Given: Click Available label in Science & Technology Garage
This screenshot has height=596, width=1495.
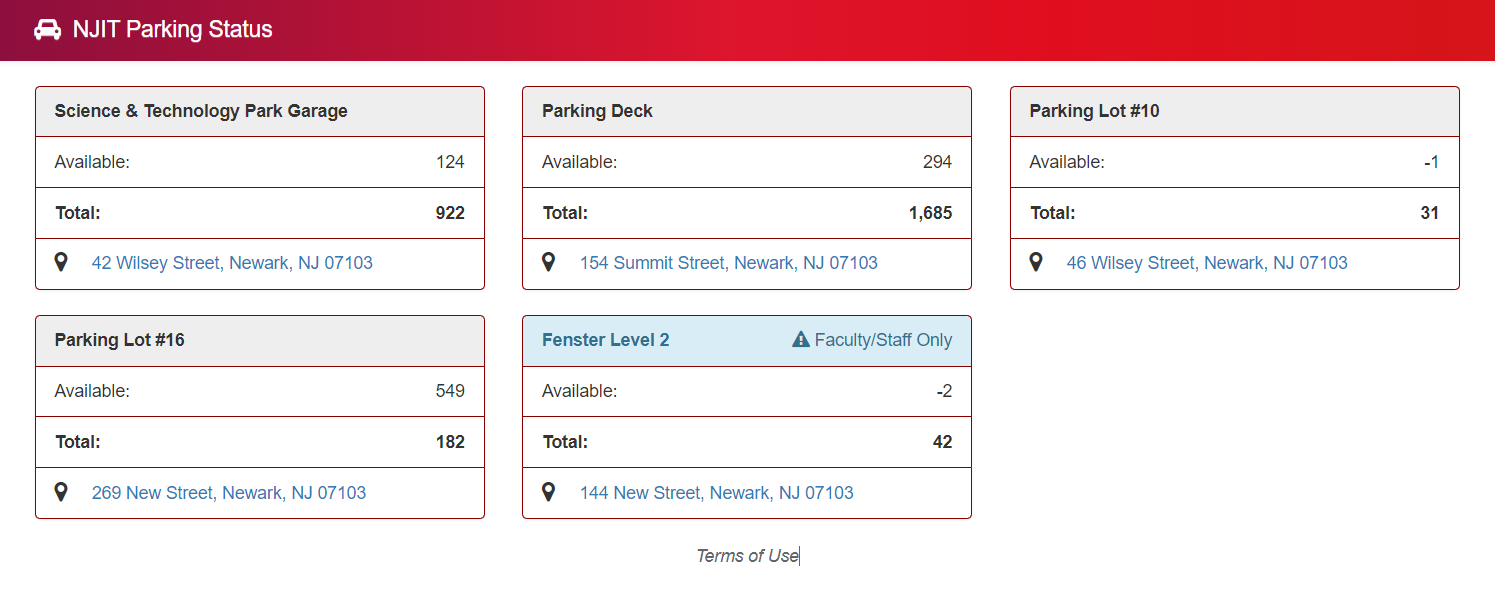Looking at the screenshot, I should coord(92,162).
